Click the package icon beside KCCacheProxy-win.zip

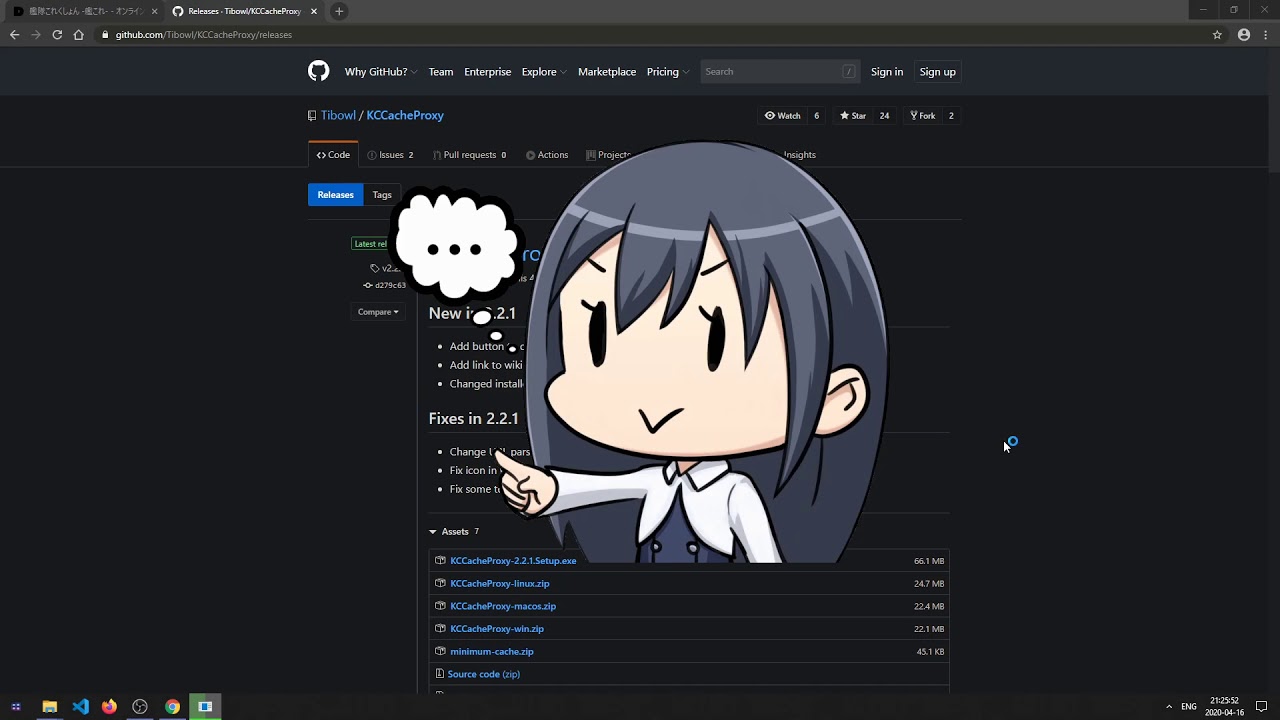tap(440, 628)
